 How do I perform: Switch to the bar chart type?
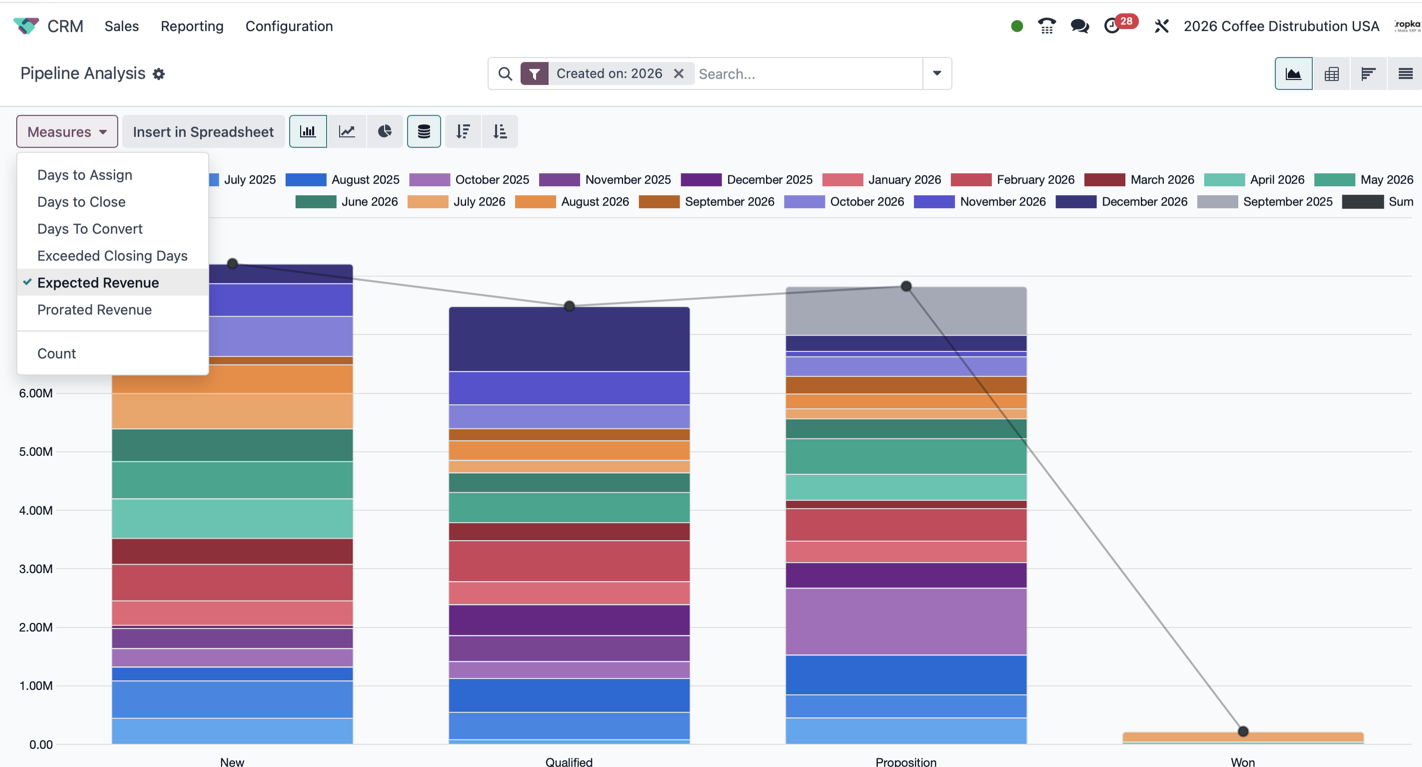pyautogui.click(x=308, y=131)
